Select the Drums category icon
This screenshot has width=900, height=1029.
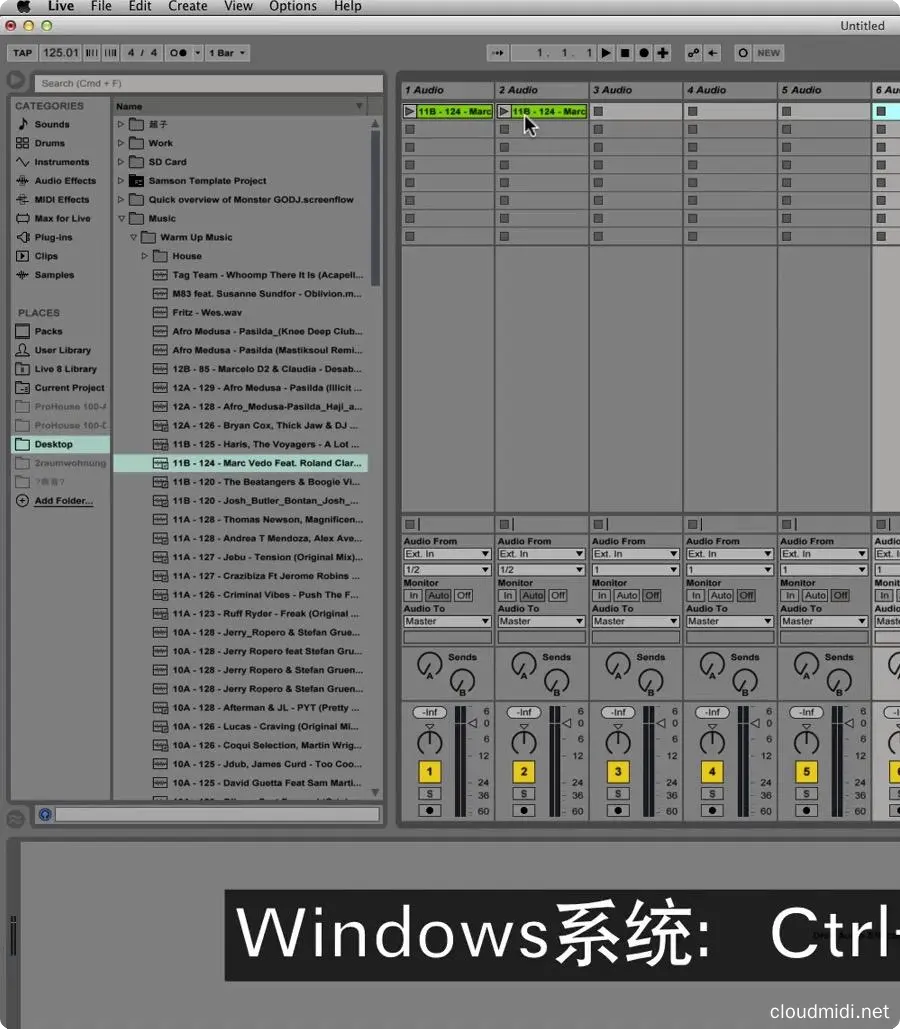[x=23, y=143]
